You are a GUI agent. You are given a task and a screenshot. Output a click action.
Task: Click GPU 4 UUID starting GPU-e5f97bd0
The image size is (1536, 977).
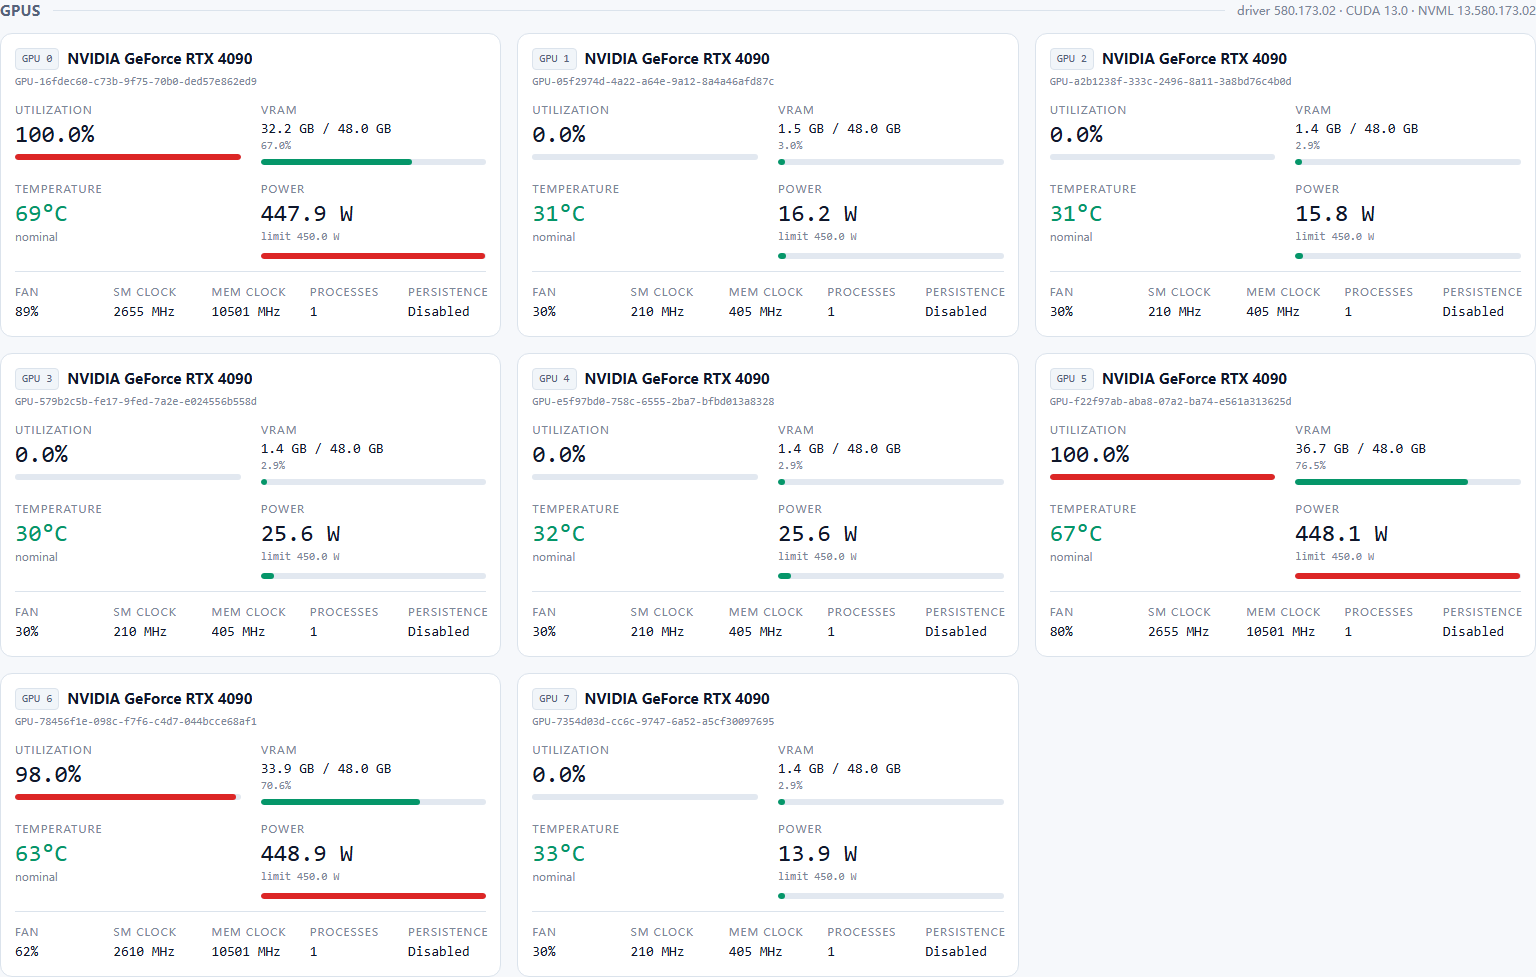pyautogui.click(x=653, y=402)
